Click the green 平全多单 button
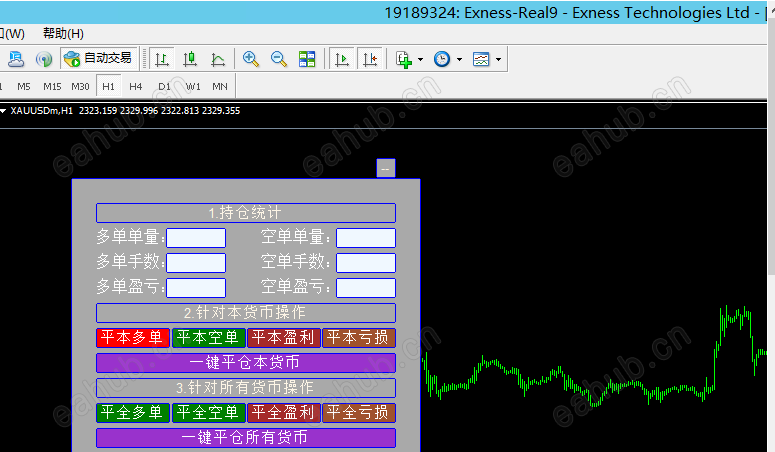 click(133, 412)
